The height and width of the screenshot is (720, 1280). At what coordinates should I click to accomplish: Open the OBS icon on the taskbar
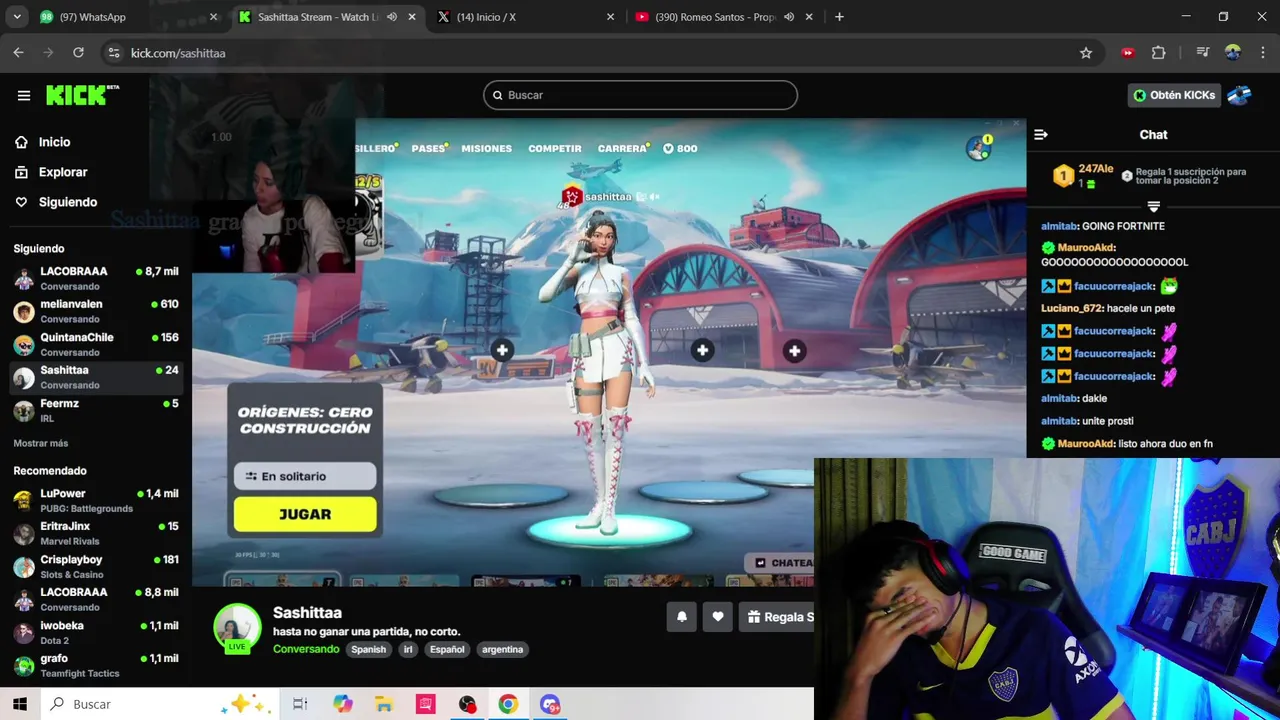[x=467, y=704]
